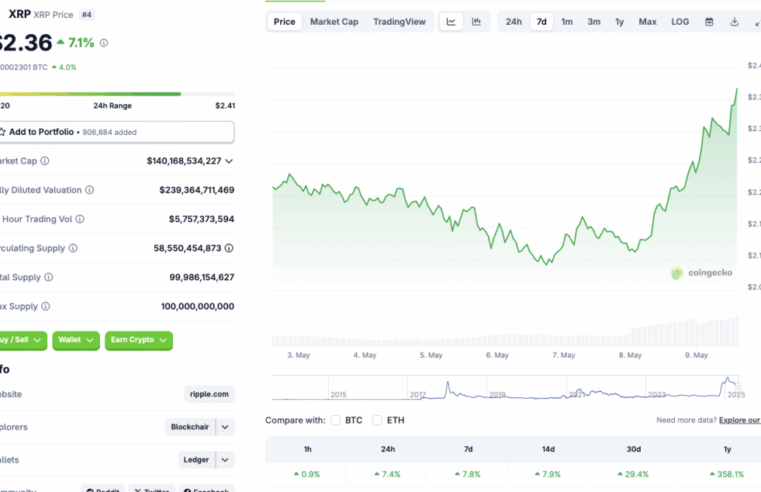
Task: Click info icon next to price percentage
Action: (104, 43)
